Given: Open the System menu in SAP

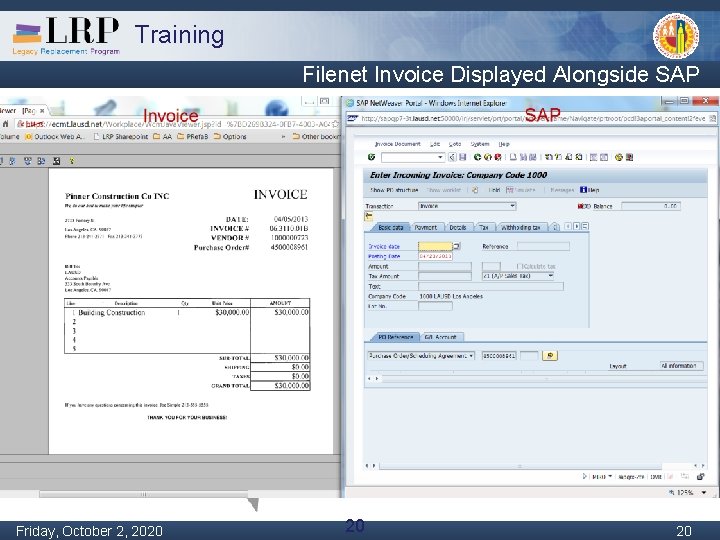Looking at the screenshot, I should pyautogui.click(x=480, y=144).
